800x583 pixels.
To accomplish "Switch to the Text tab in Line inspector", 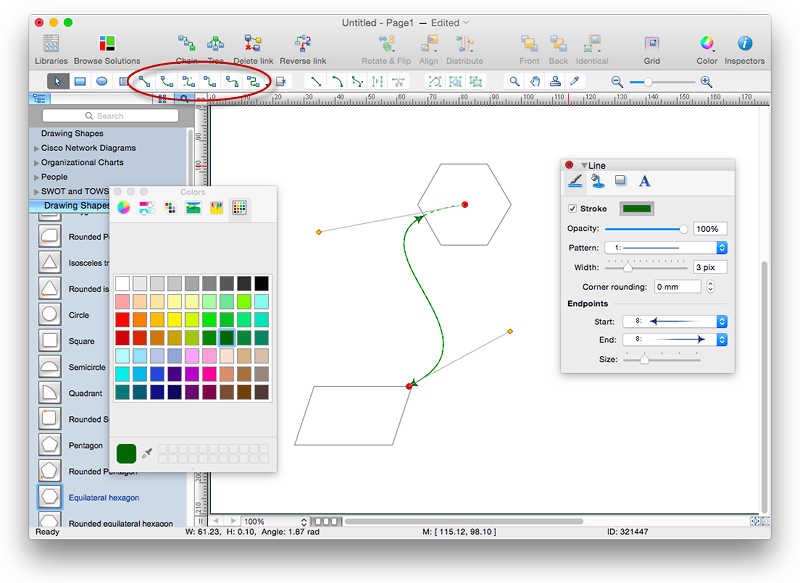I will point(645,181).
